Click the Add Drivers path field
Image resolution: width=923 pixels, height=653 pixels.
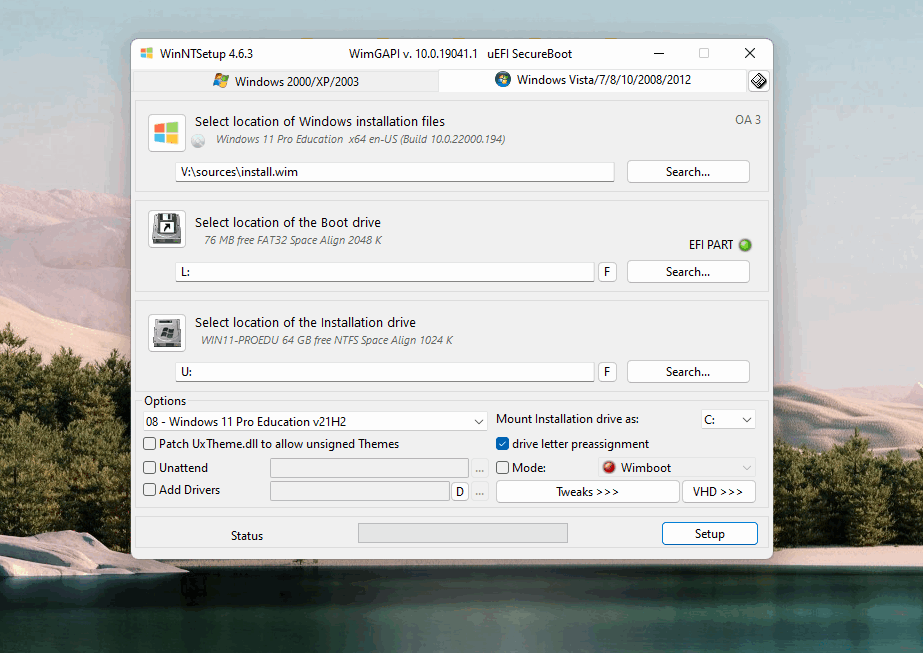360,492
